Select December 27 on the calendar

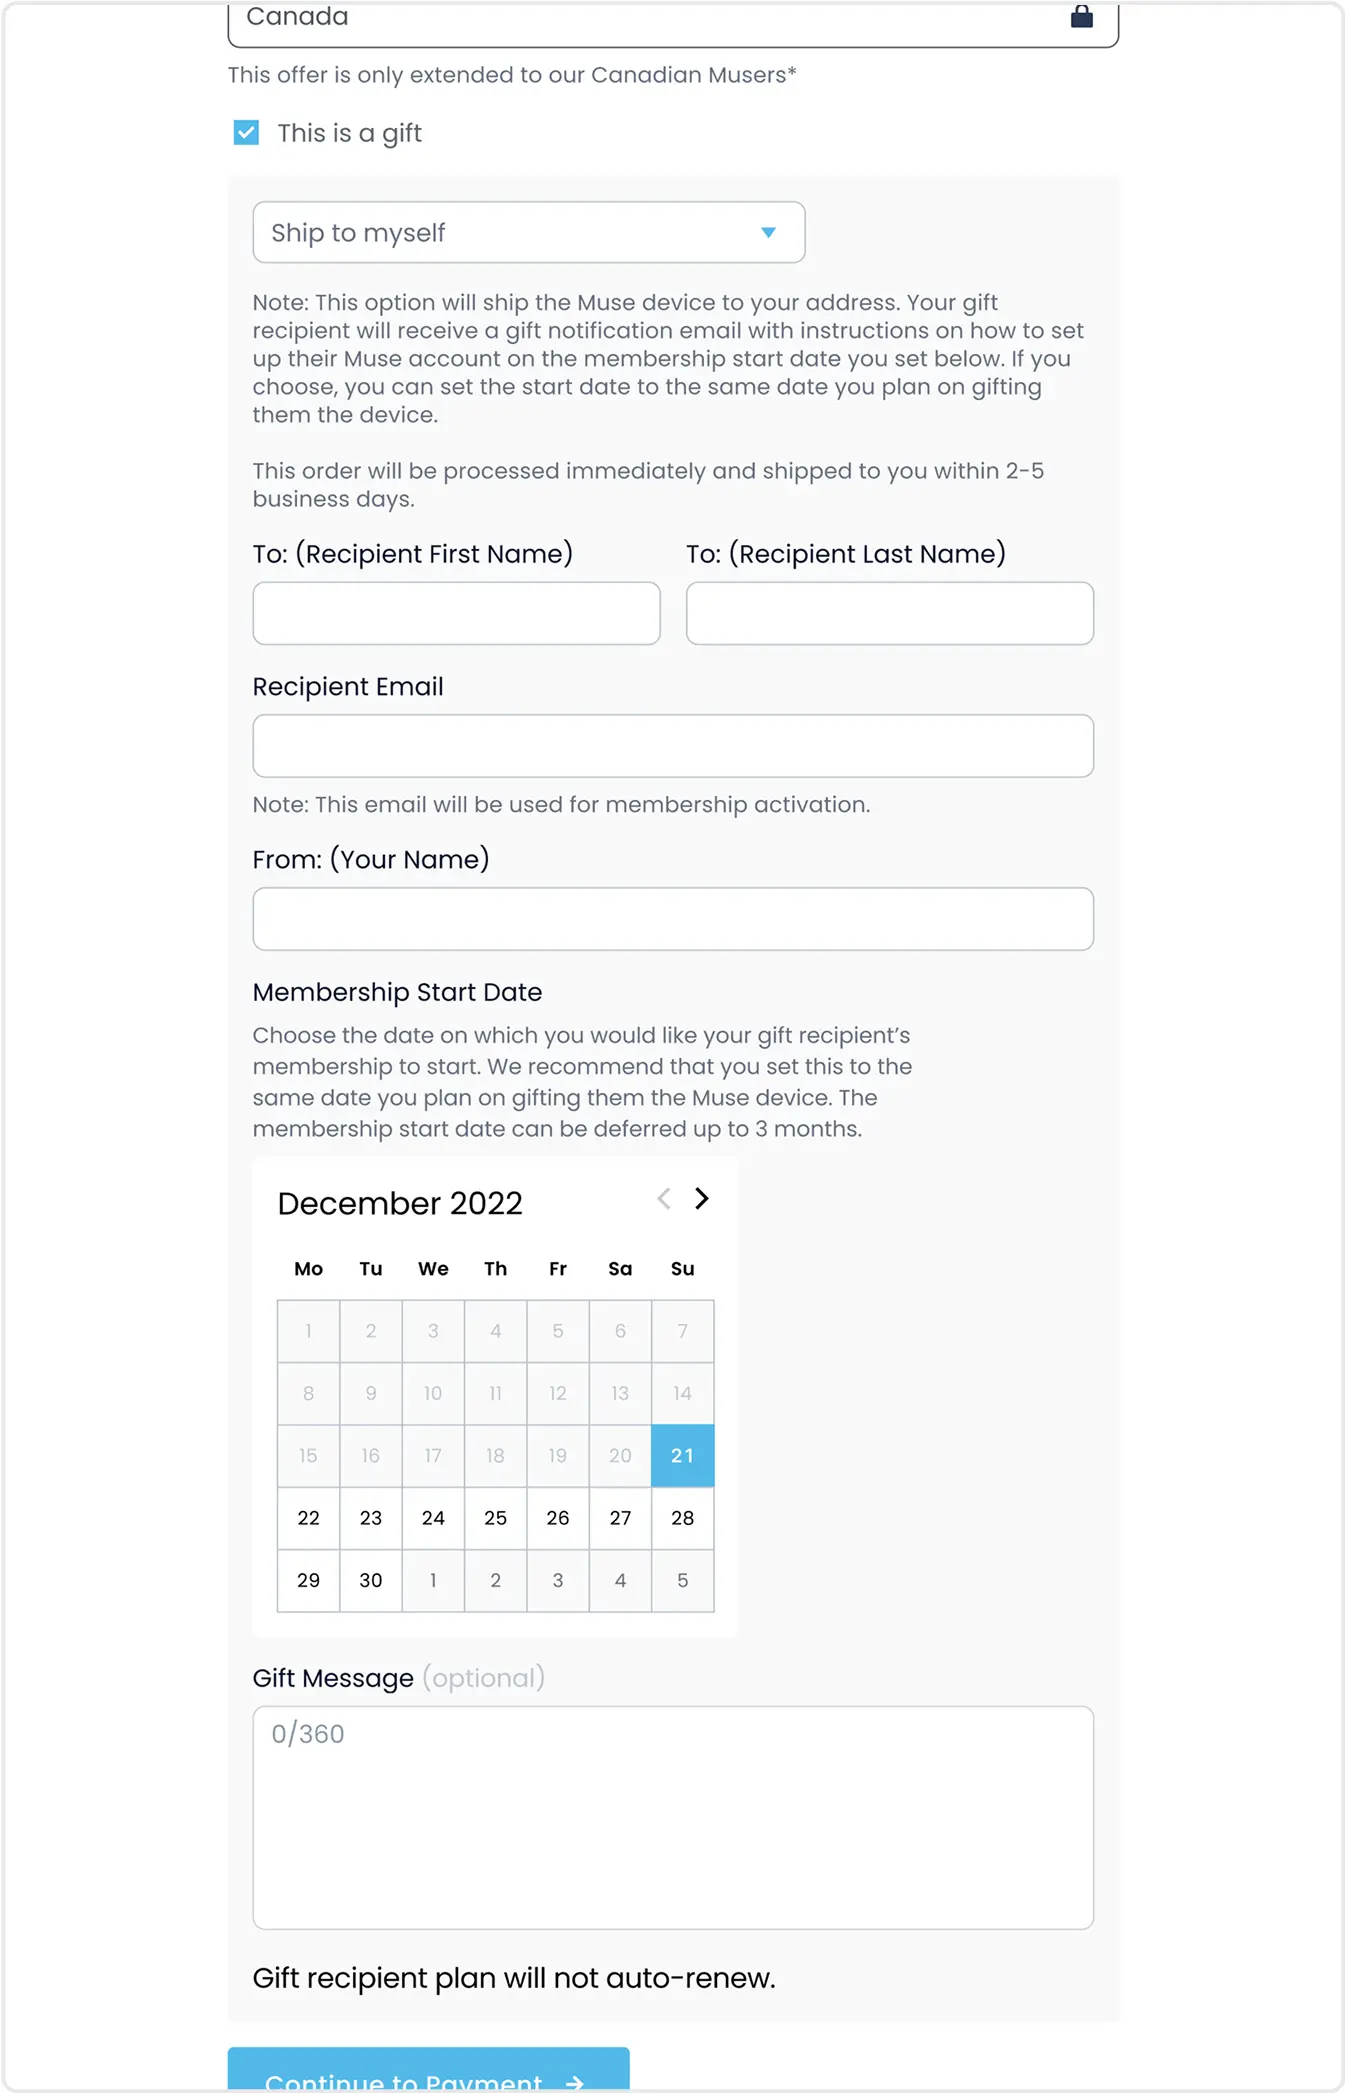tap(620, 1517)
